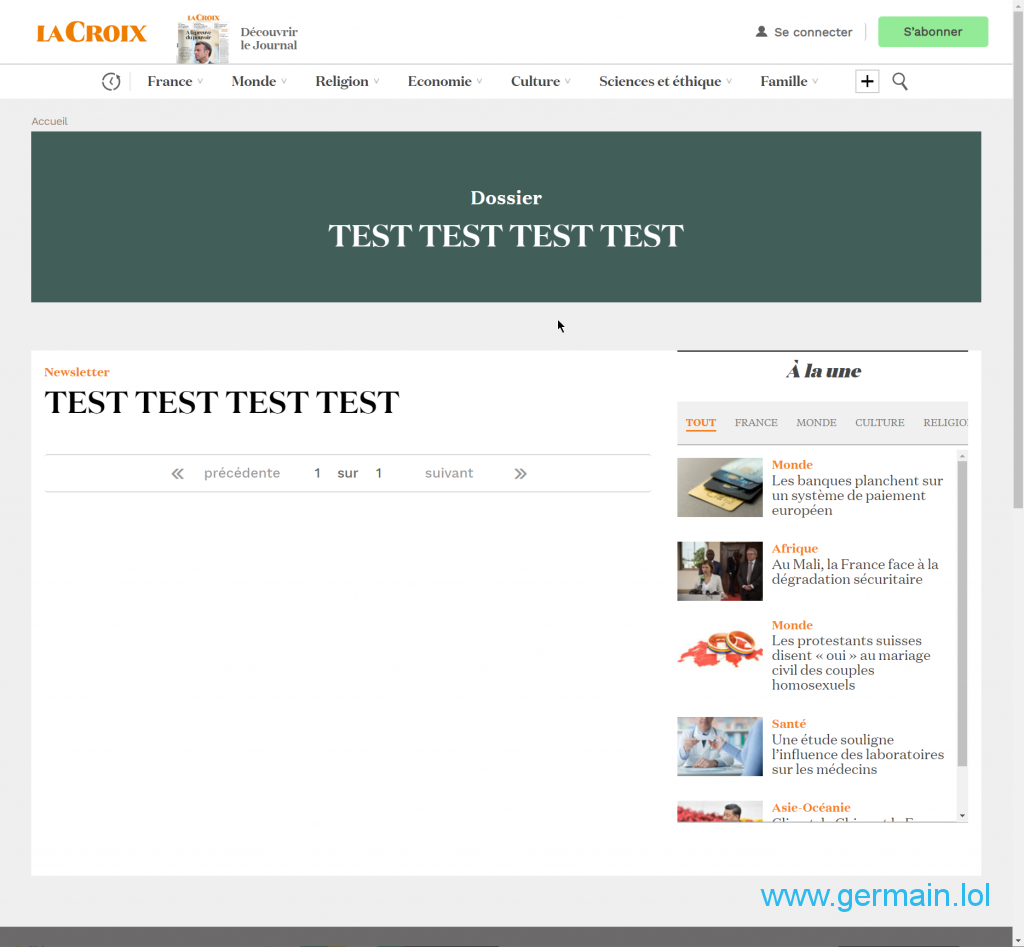Select the TOUT tab in À la une
1024x947 pixels.
point(701,423)
